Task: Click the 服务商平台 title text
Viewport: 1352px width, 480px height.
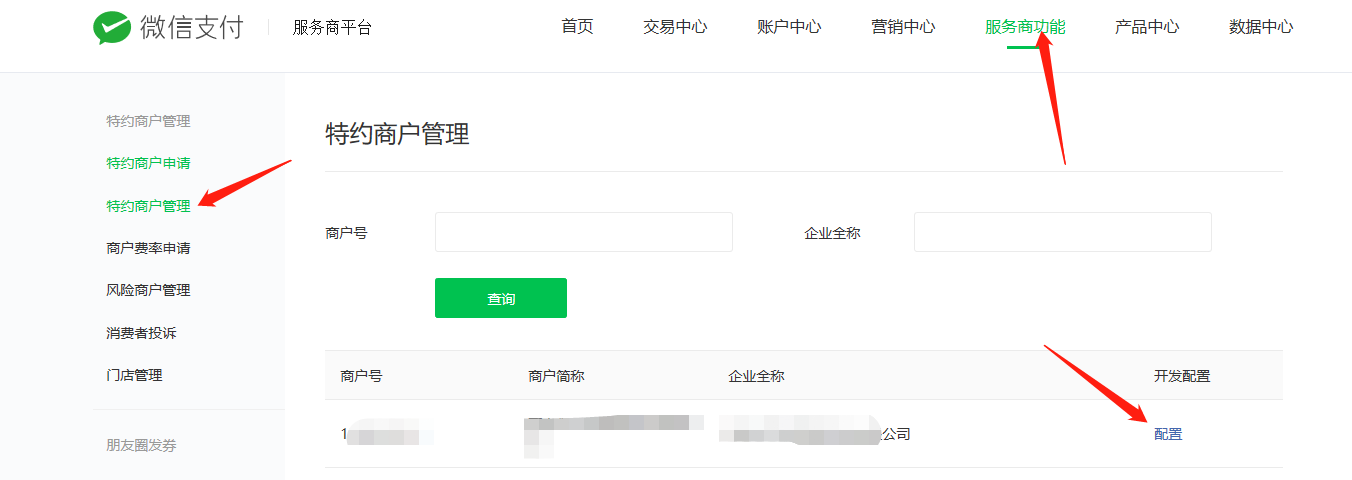Action: (332, 28)
